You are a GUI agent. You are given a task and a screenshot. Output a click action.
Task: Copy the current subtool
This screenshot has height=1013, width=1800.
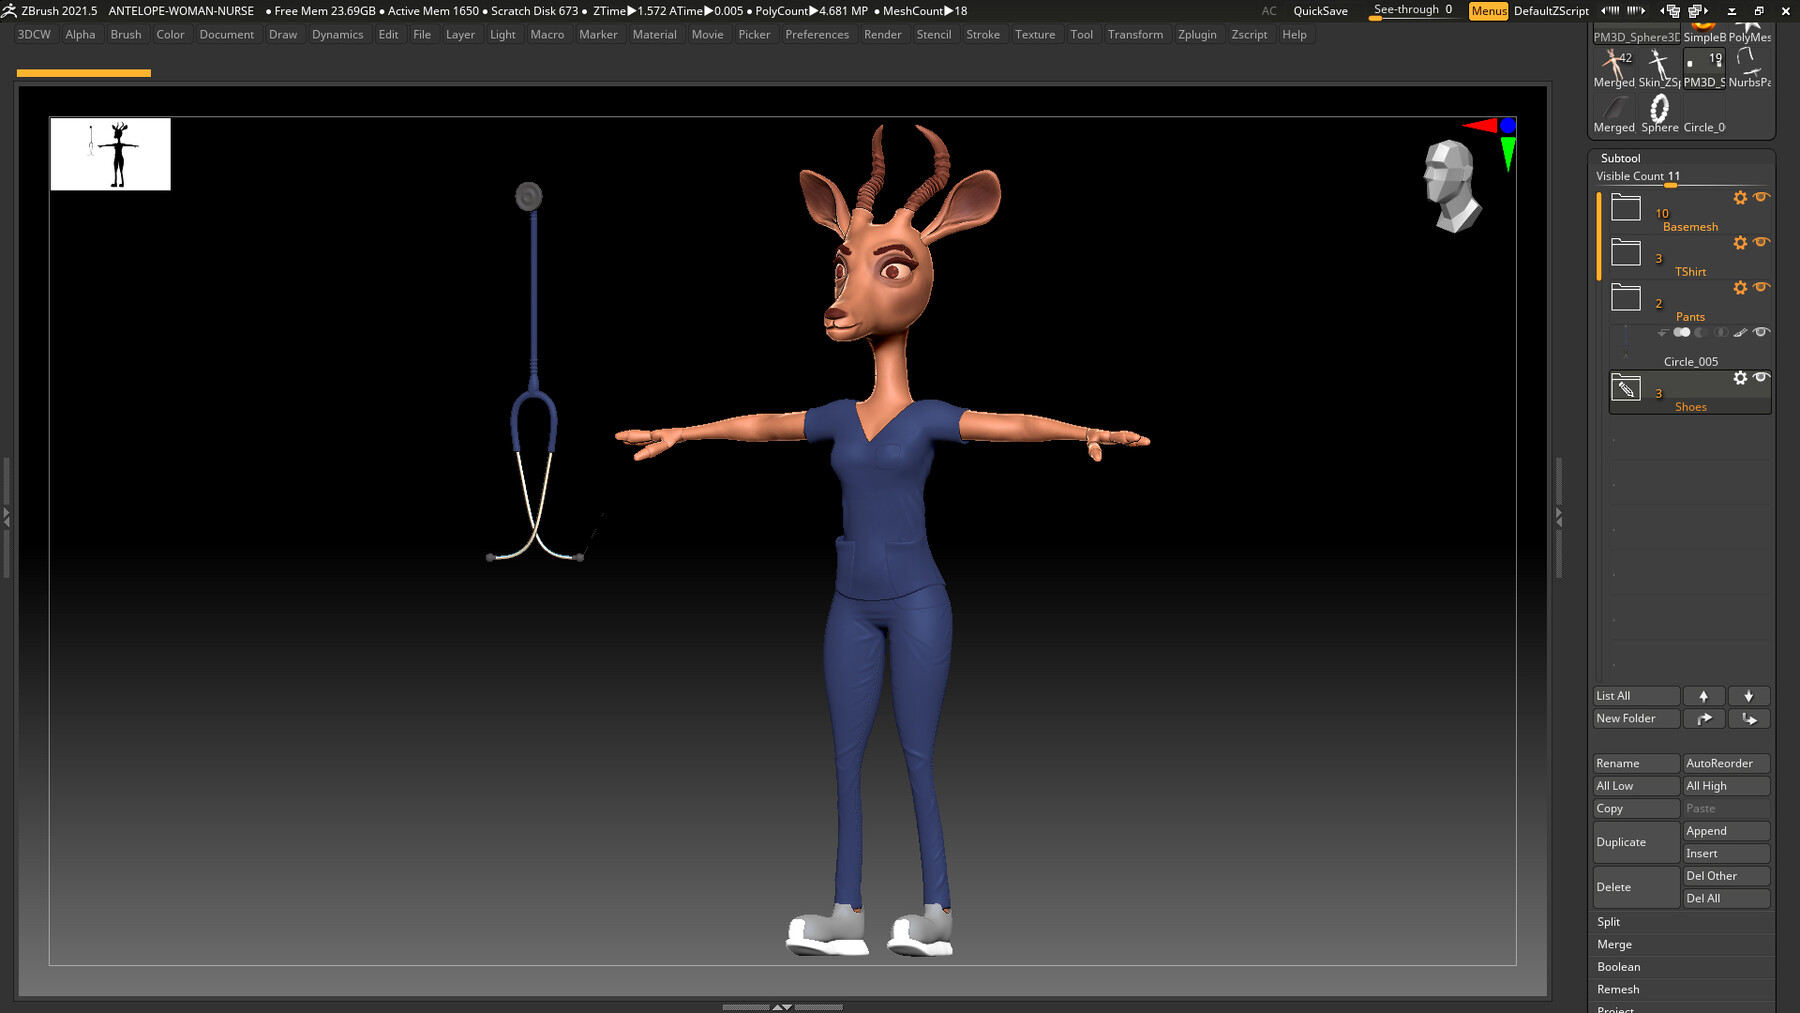coord(1636,809)
